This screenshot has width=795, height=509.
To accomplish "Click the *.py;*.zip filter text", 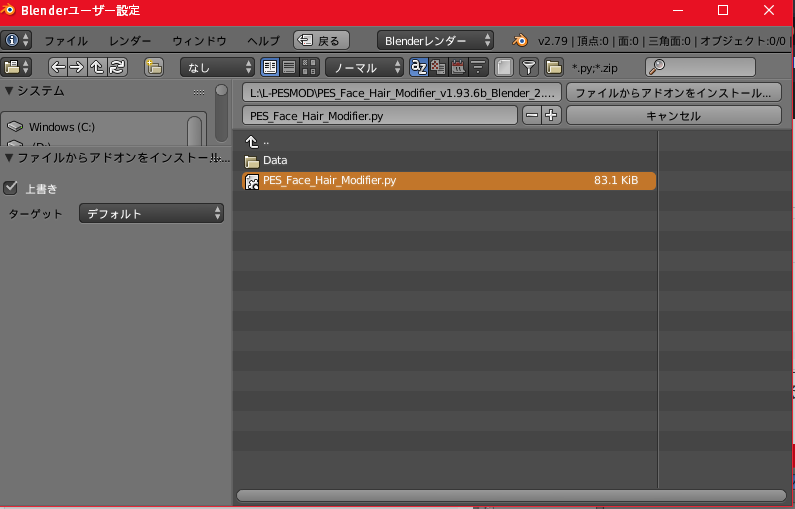I will click(x=595, y=68).
